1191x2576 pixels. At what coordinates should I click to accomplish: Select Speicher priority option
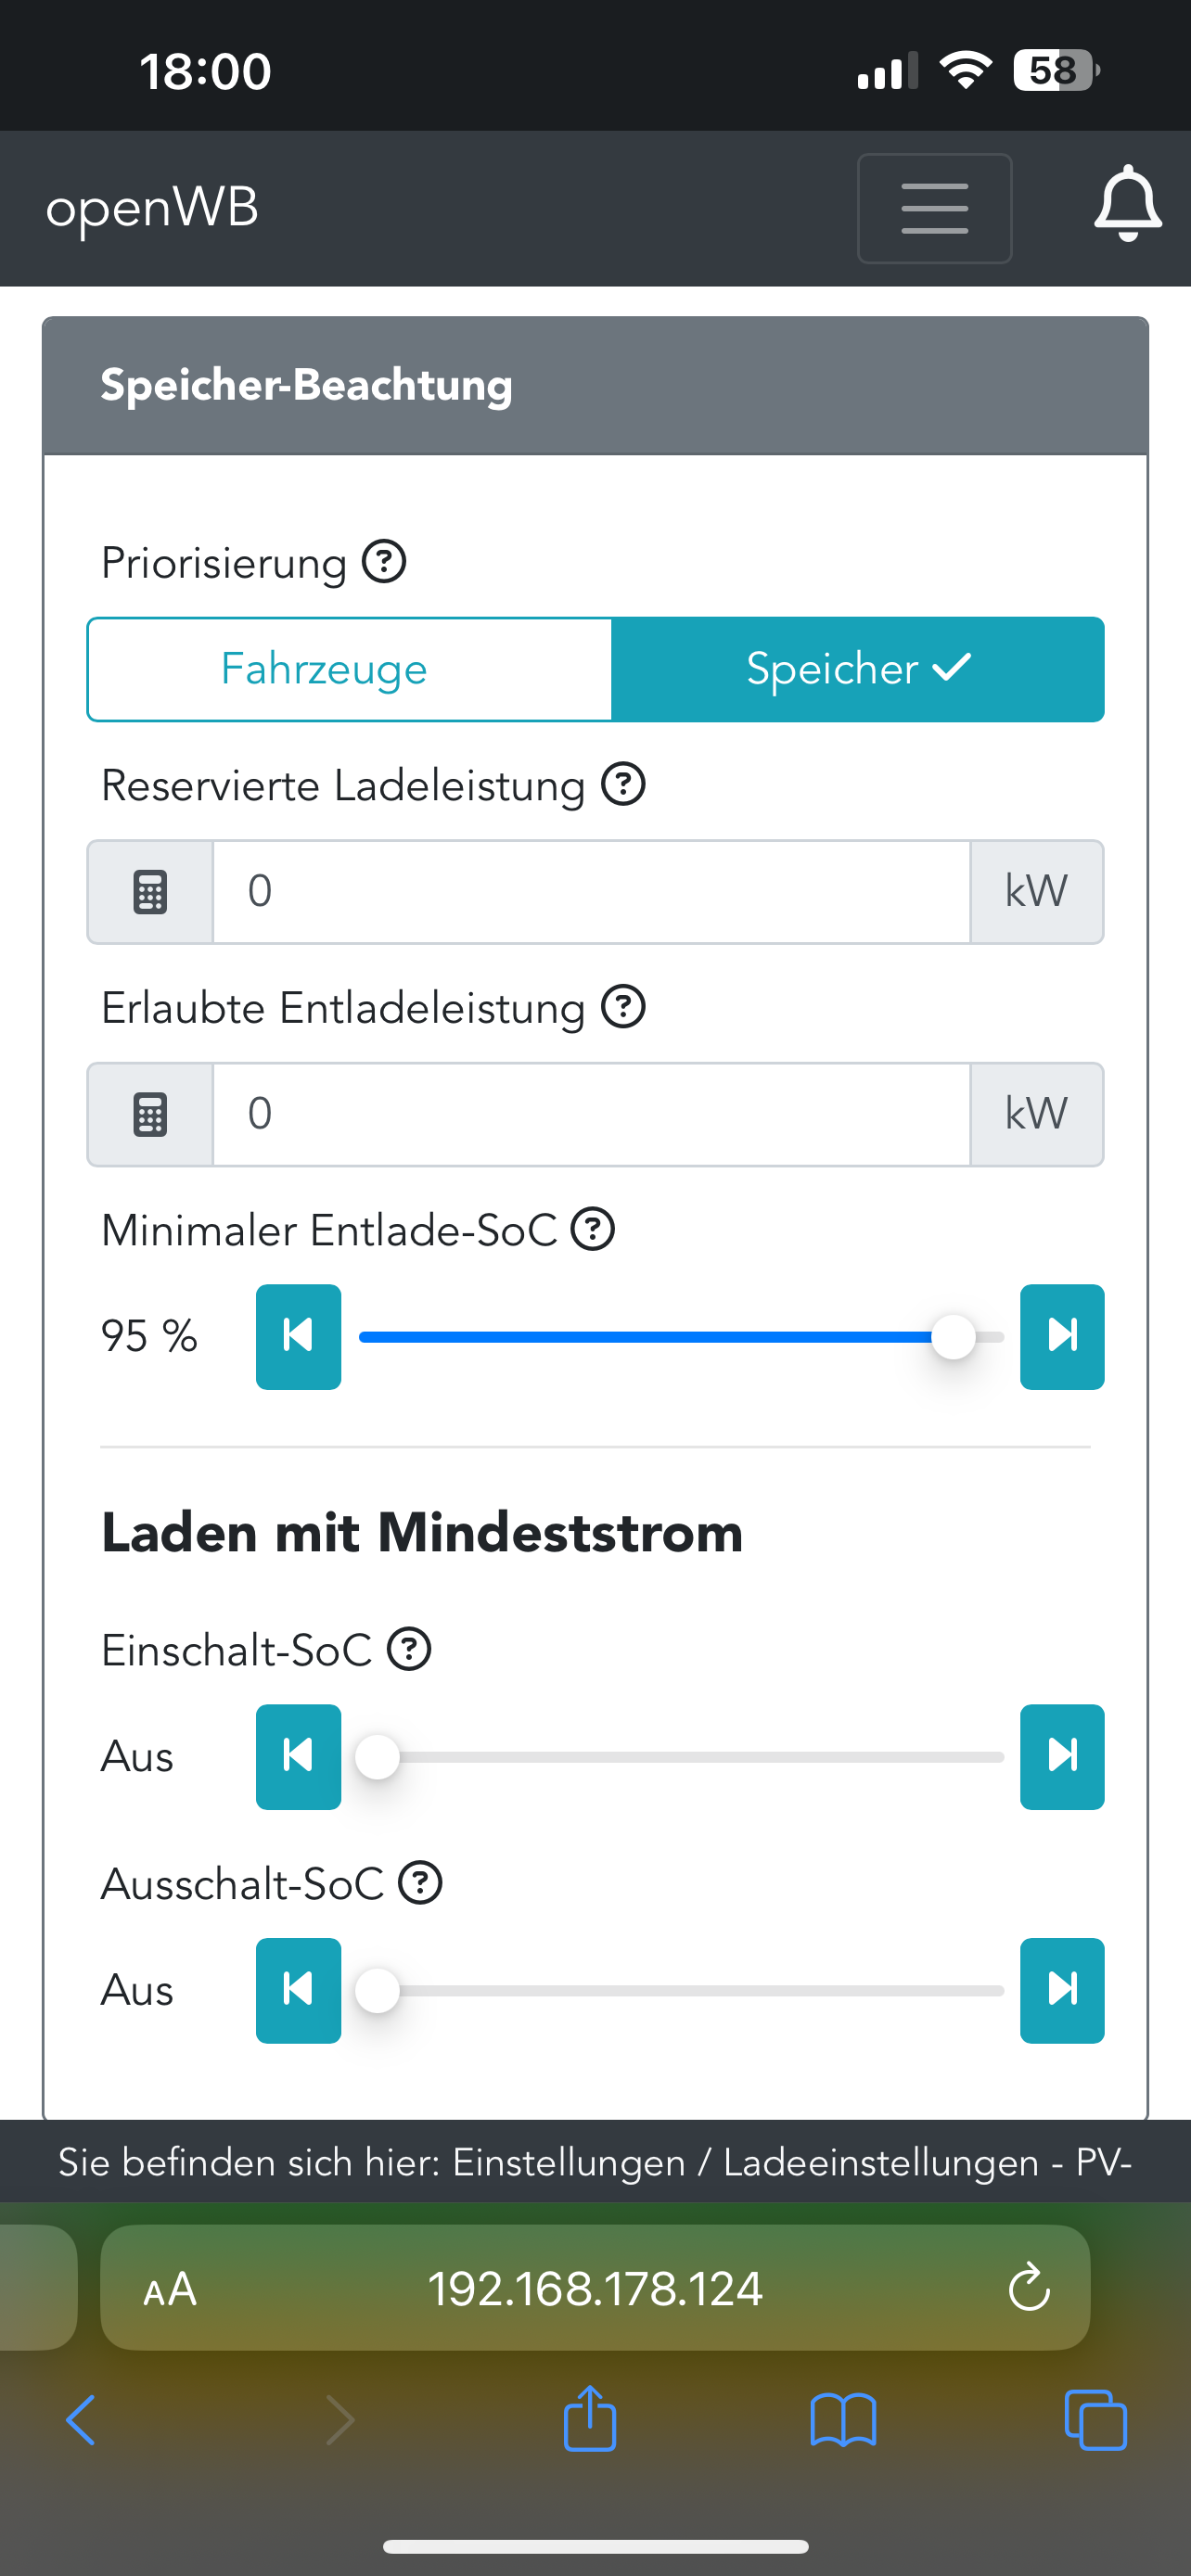(857, 669)
